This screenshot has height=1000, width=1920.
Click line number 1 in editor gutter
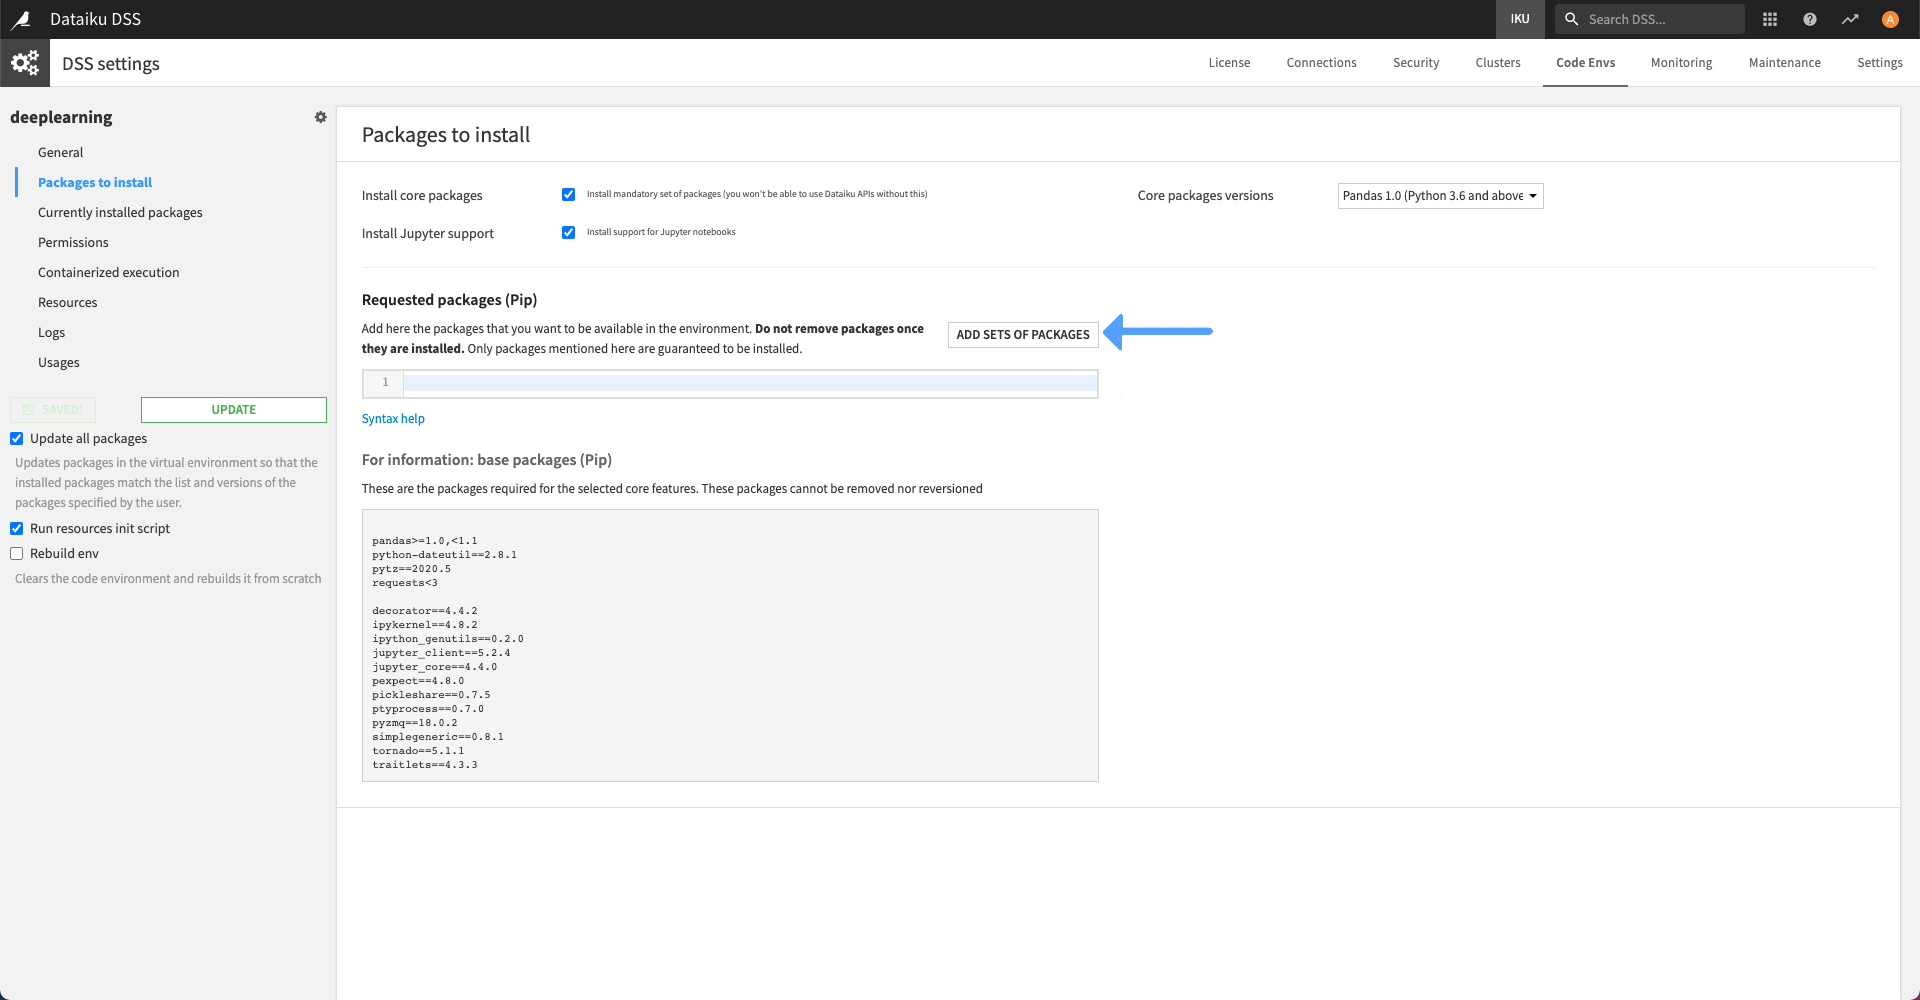coord(385,383)
